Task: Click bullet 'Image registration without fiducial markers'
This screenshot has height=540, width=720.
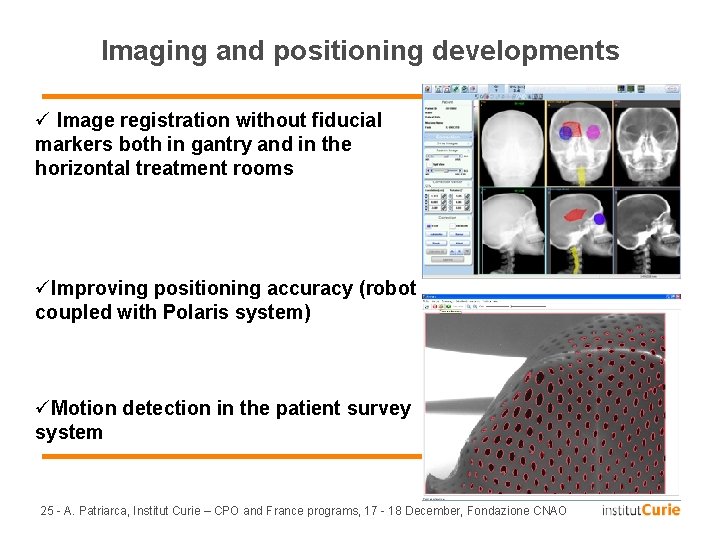Action: tap(219, 120)
